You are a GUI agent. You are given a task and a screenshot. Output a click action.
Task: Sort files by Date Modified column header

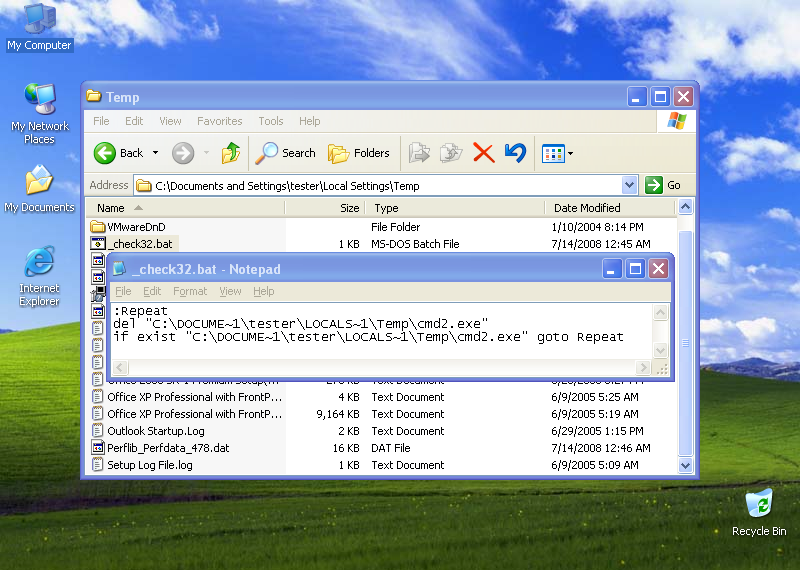pos(610,208)
